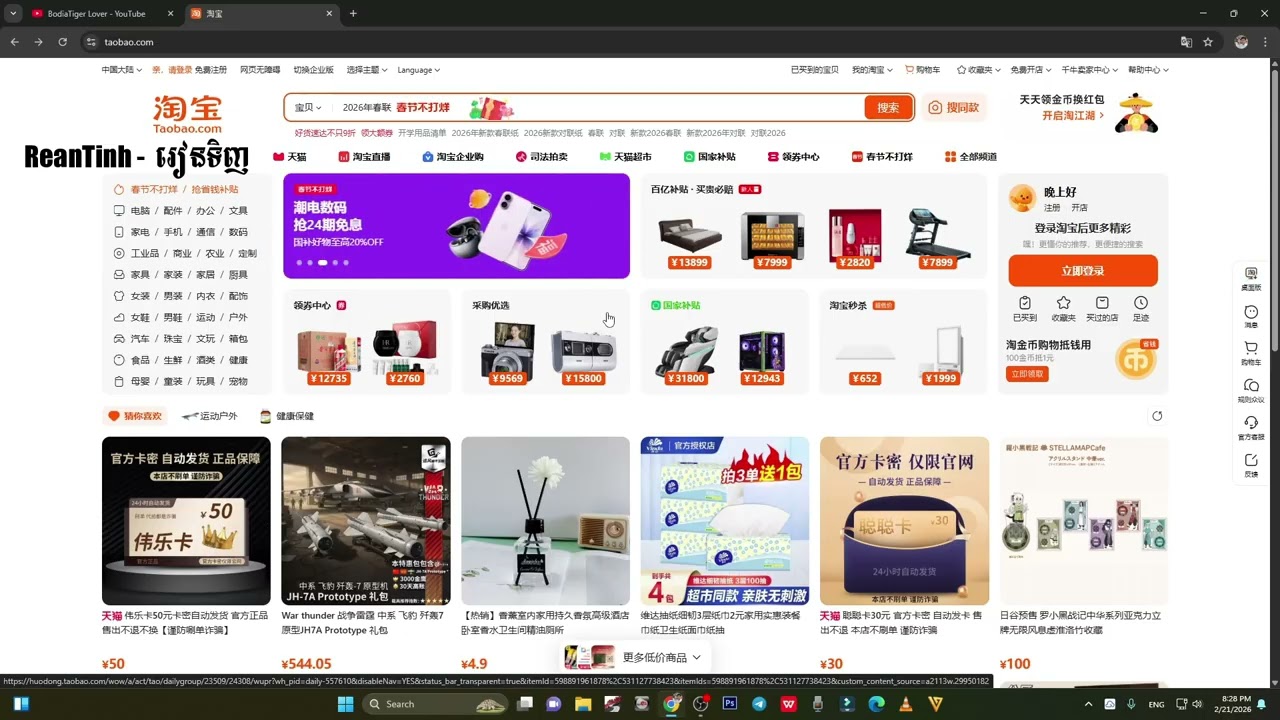The height and width of the screenshot is (720, 1280).
Task: Show hidden icons in system tray
Action: point(1088,704)
